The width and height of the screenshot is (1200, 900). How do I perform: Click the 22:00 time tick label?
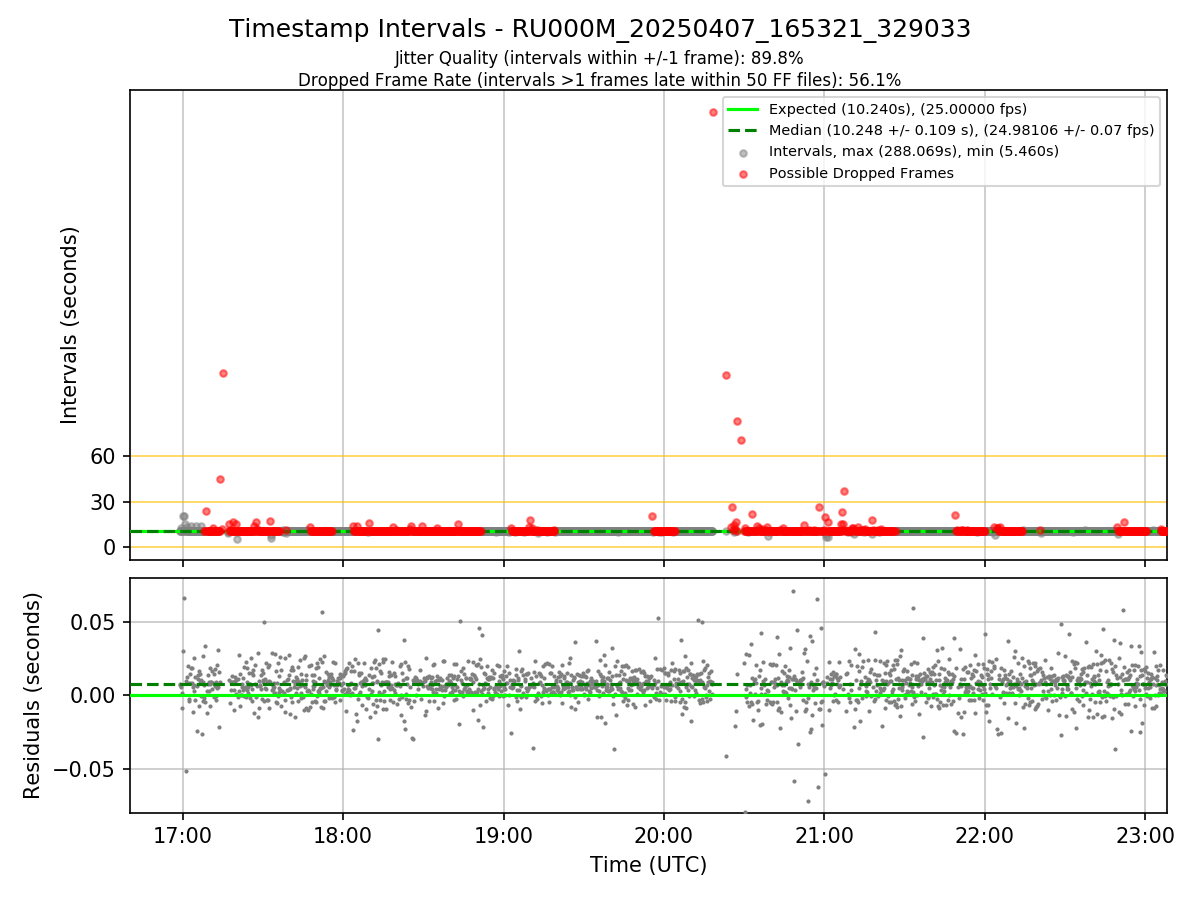pos(985,836)
